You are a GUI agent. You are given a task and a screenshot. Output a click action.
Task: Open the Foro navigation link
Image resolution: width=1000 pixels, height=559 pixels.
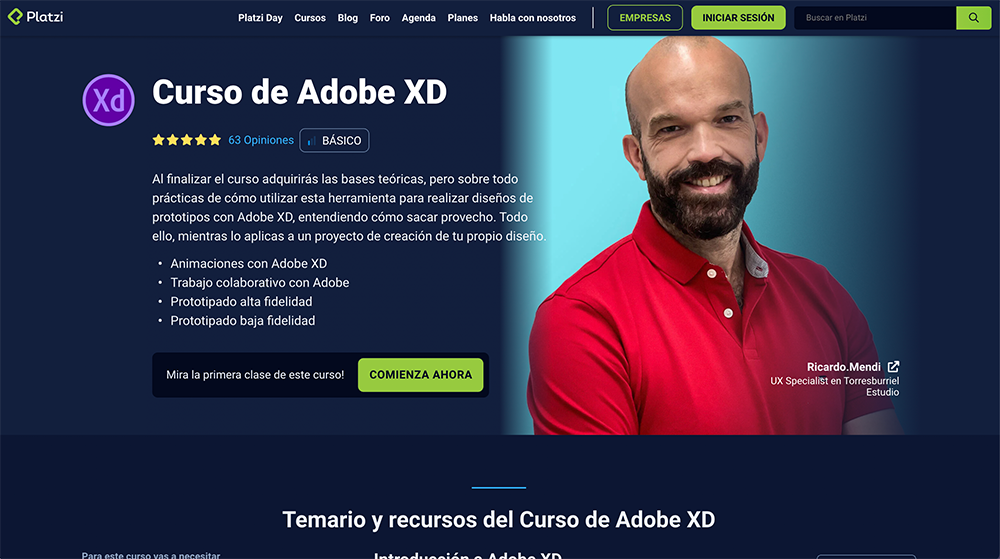click(379, 18)
